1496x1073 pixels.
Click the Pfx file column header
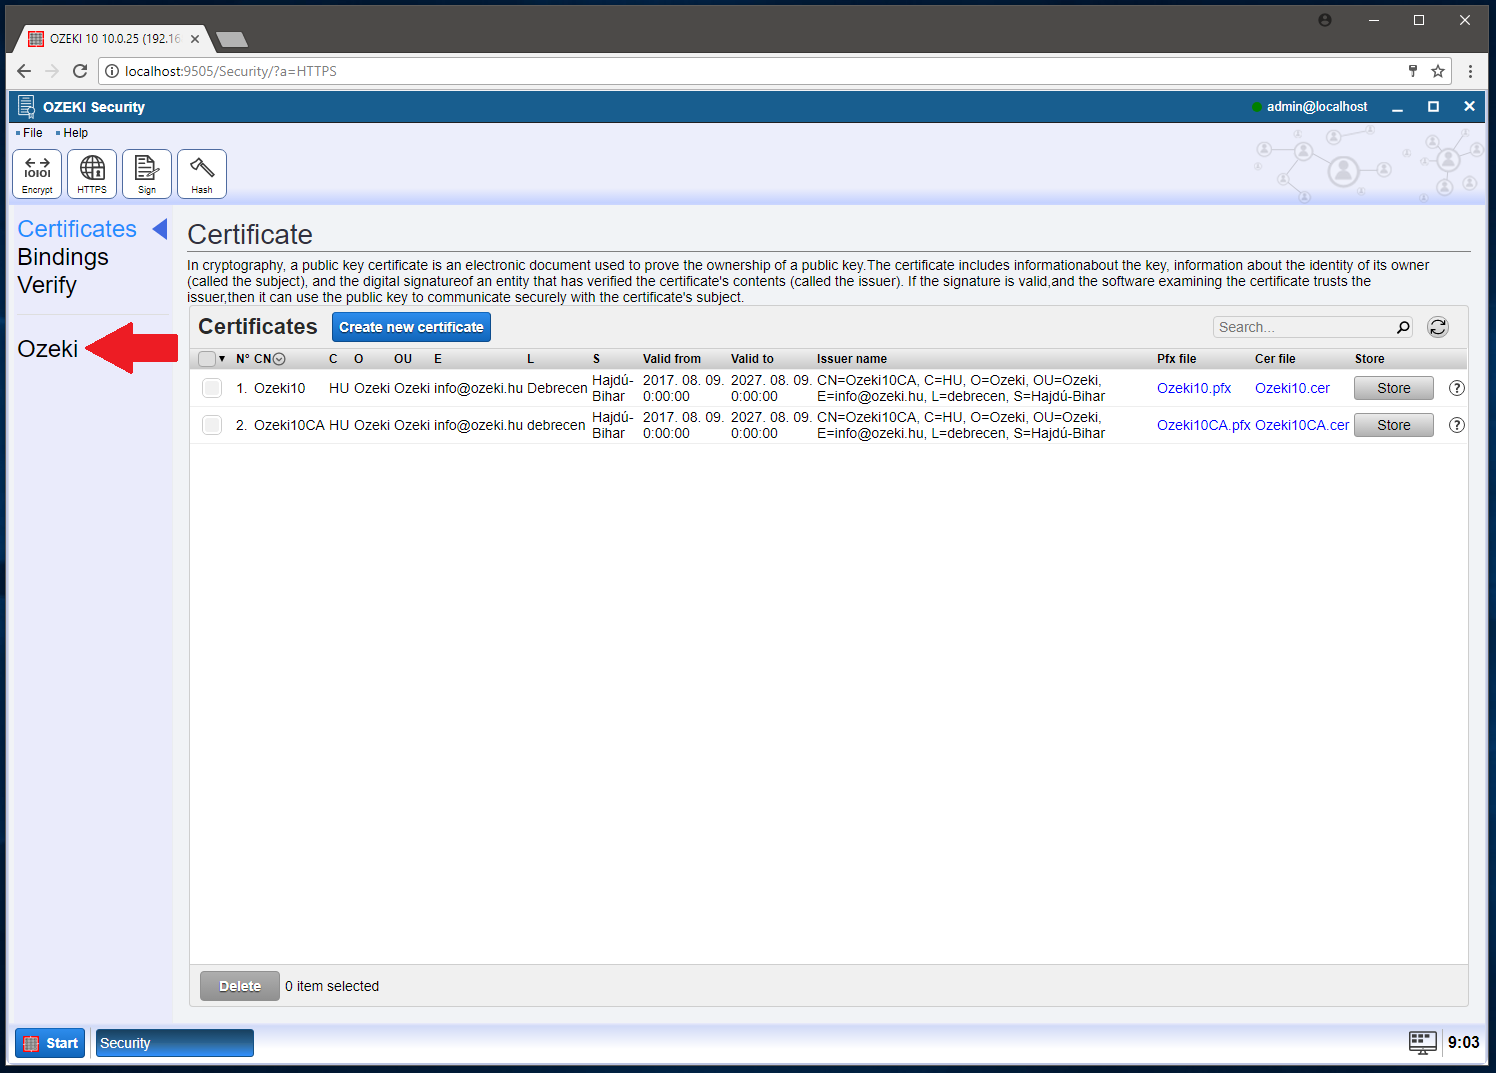click(x=1177, y=359)
